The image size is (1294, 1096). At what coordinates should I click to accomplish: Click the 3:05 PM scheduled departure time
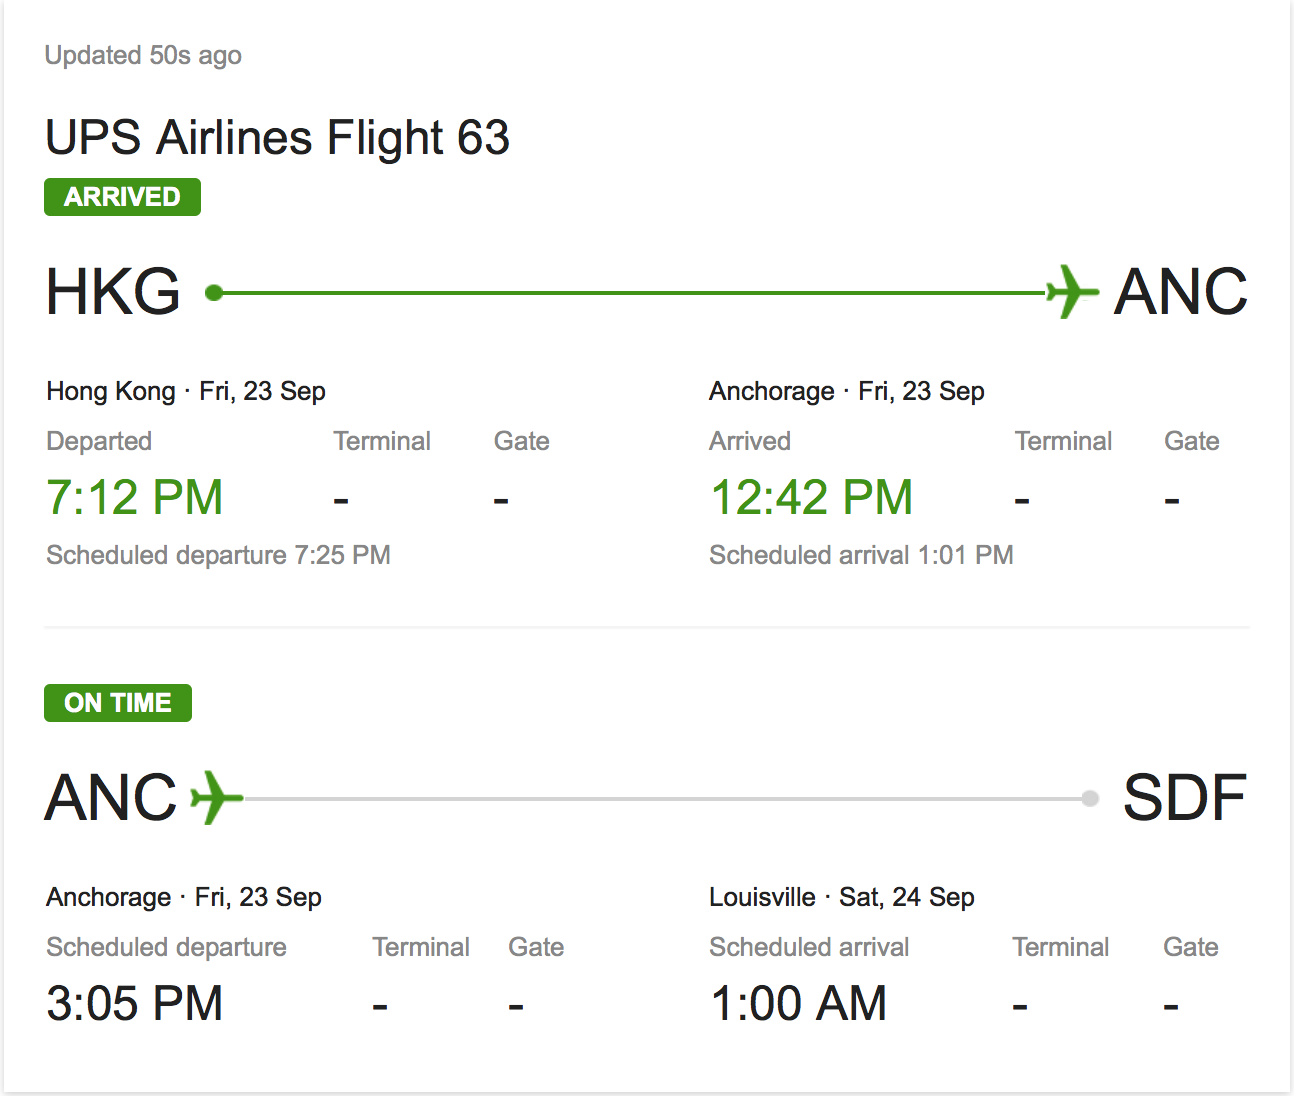pyautogui.click(x=135, y=1004)
